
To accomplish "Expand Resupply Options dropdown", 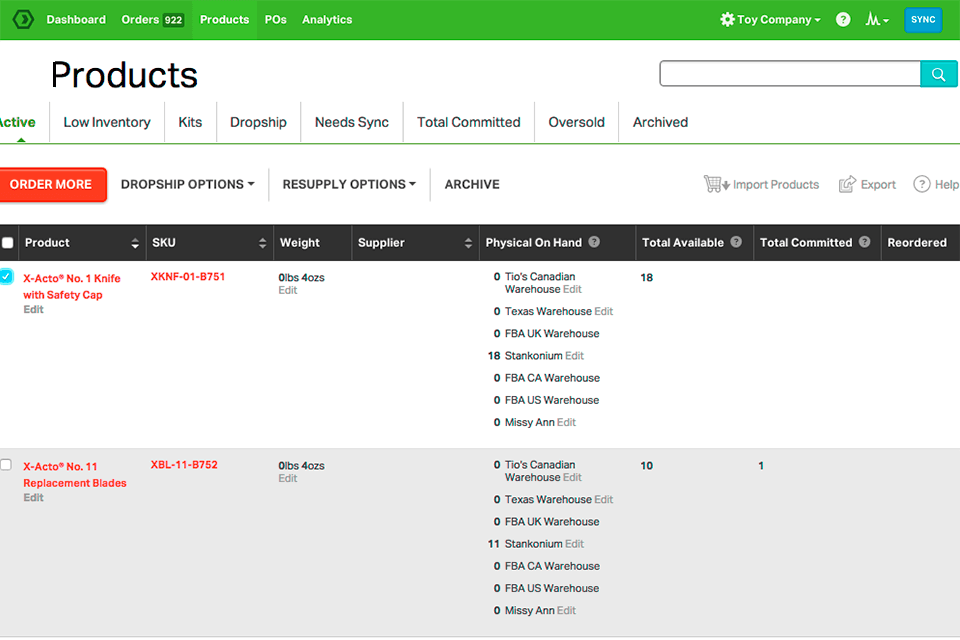I will (349, 184).
